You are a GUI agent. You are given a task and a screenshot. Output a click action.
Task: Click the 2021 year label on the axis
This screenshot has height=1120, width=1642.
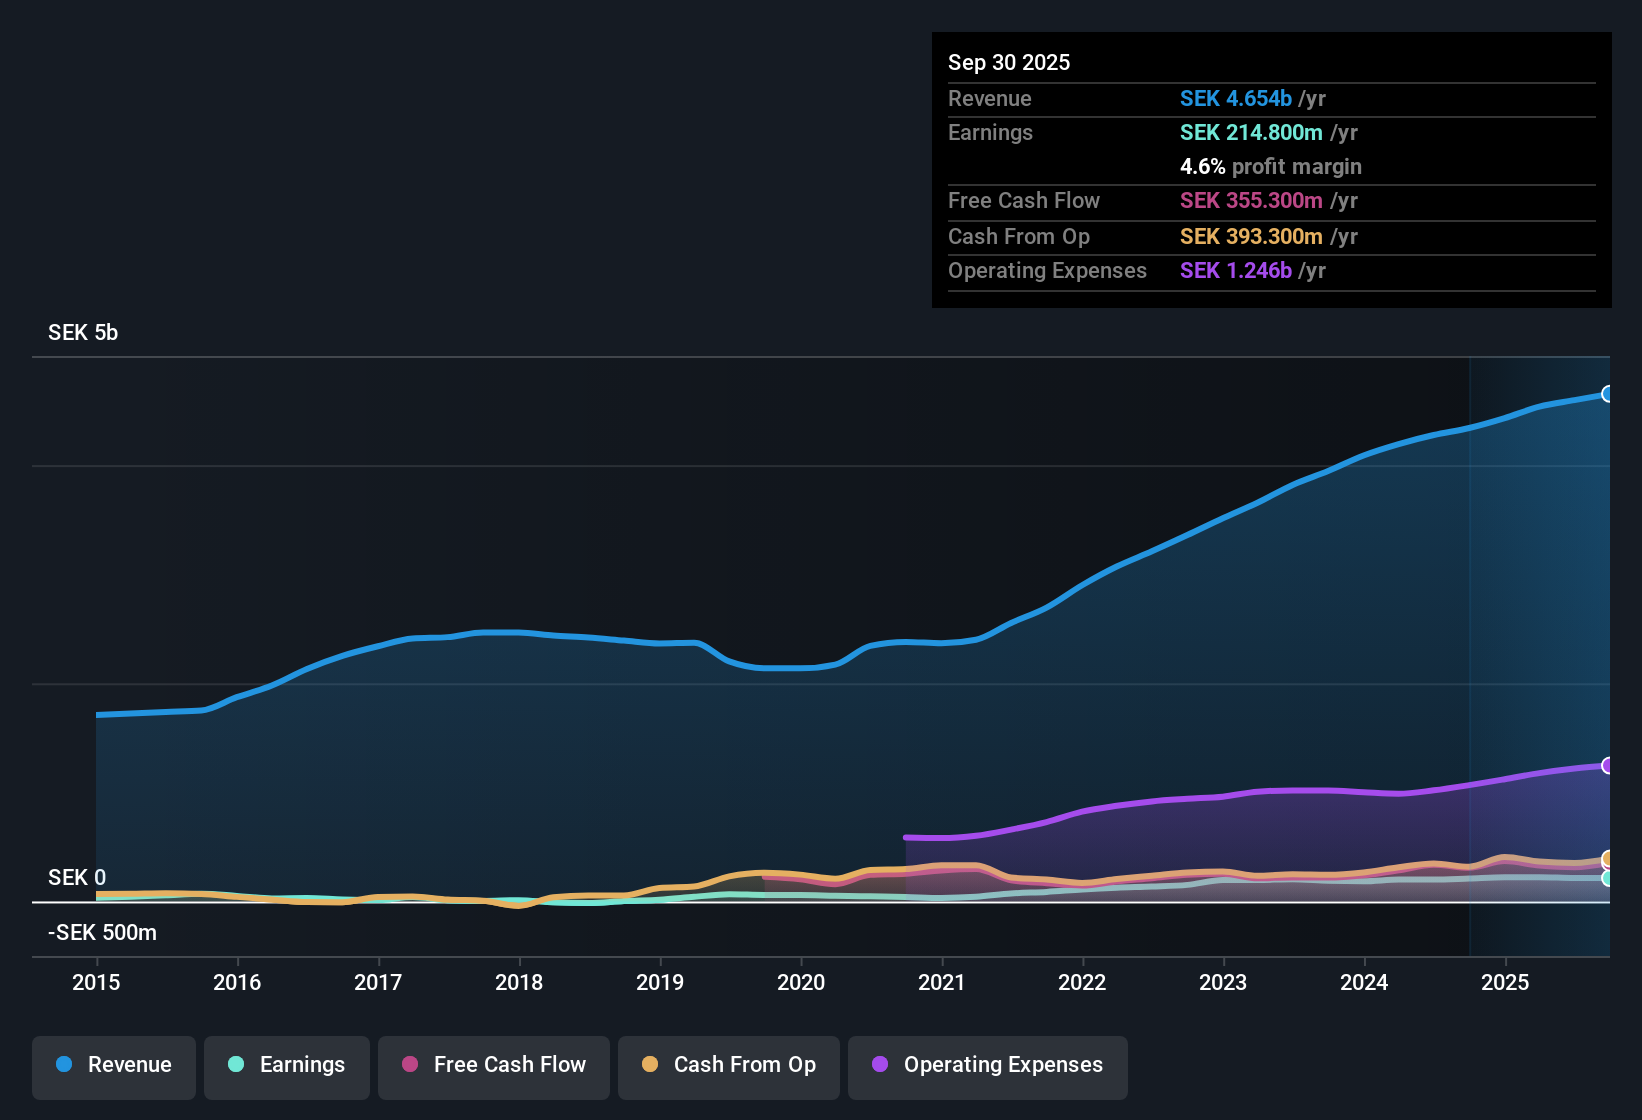click(941, 983)
